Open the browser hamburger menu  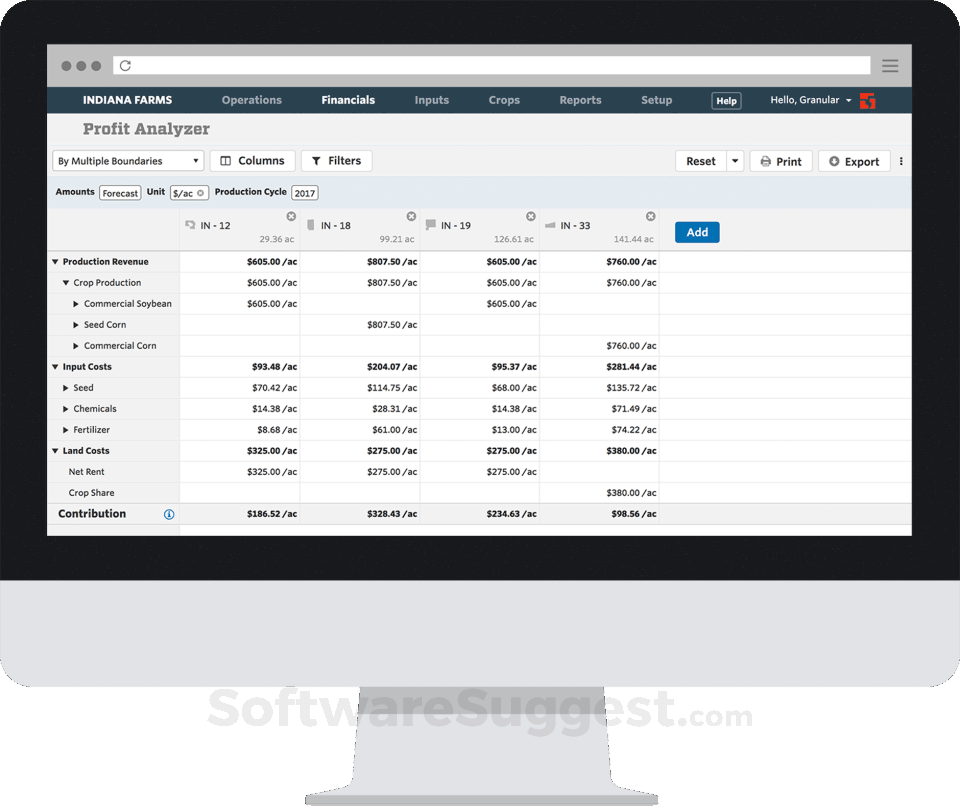click(x=890, y=66)
